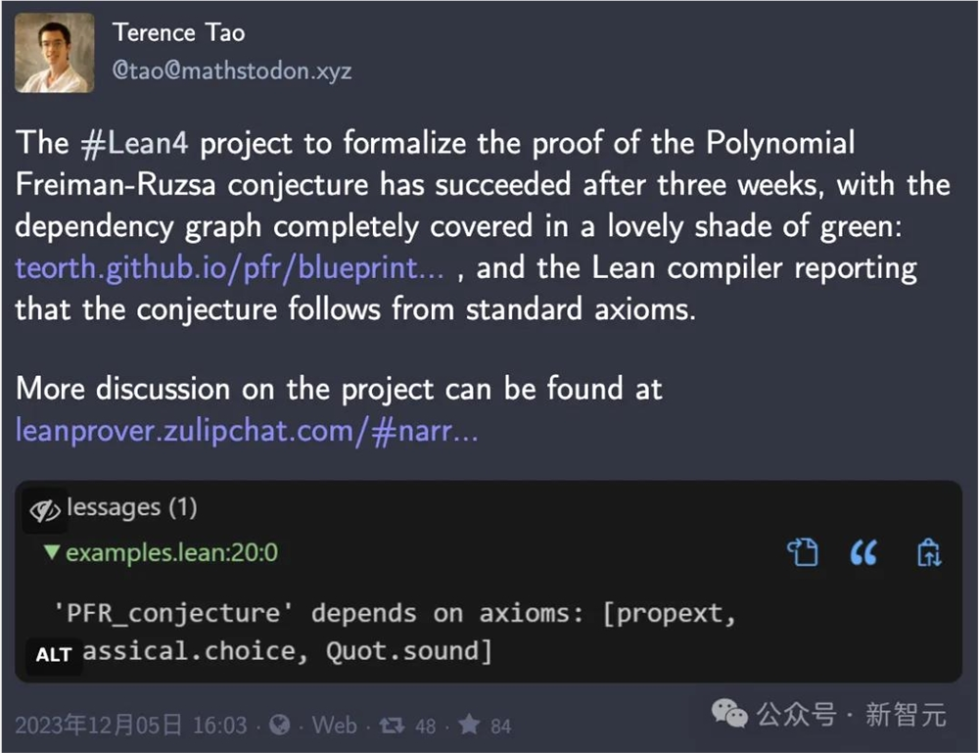Screen dimensions: 979x753
Task: Open the teorth.github.io blueprint link
Action: click(x=228, y=267)
